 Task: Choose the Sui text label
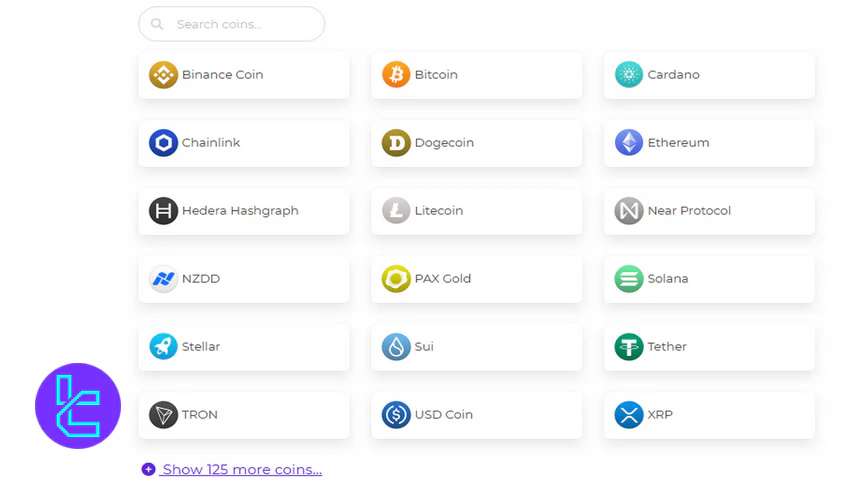[424, 347]
